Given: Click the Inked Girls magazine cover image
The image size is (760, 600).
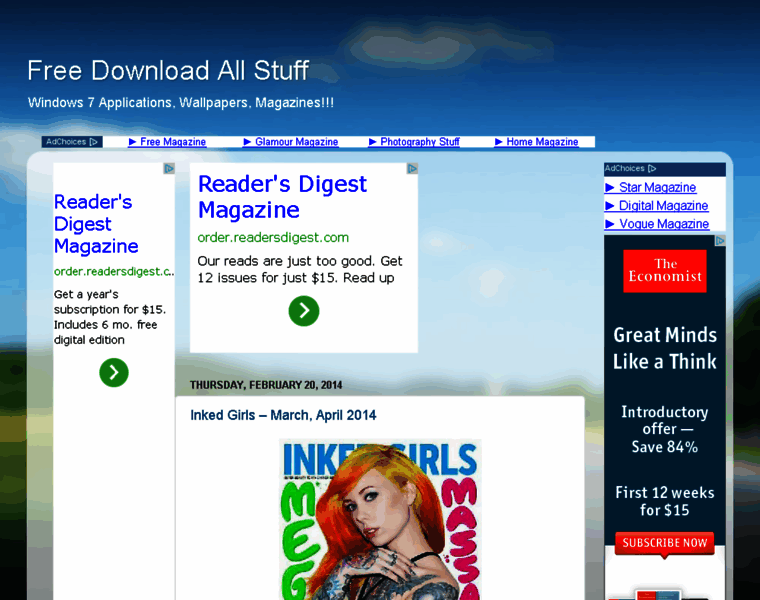Looking at the screenshot, I should pos(380,520).
